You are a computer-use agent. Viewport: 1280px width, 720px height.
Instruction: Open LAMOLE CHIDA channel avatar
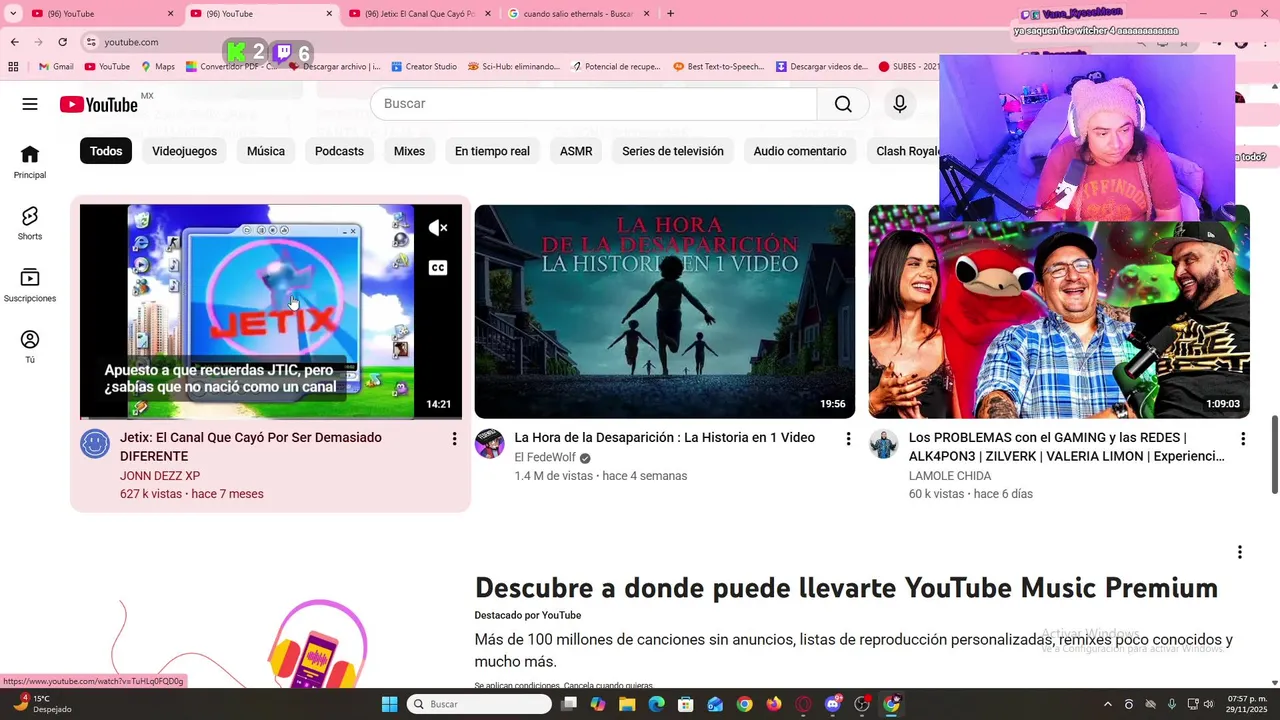coord(884,444)
